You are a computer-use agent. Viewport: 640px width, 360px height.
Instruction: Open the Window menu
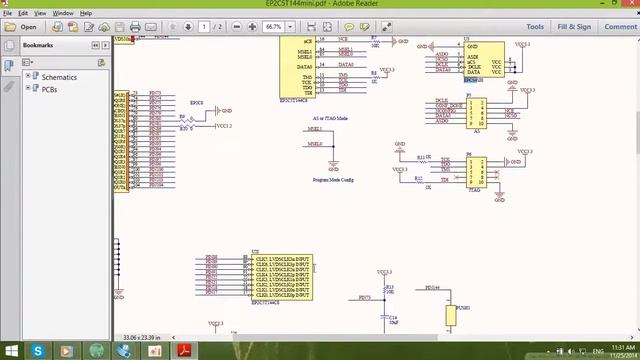tap(63, 13)
